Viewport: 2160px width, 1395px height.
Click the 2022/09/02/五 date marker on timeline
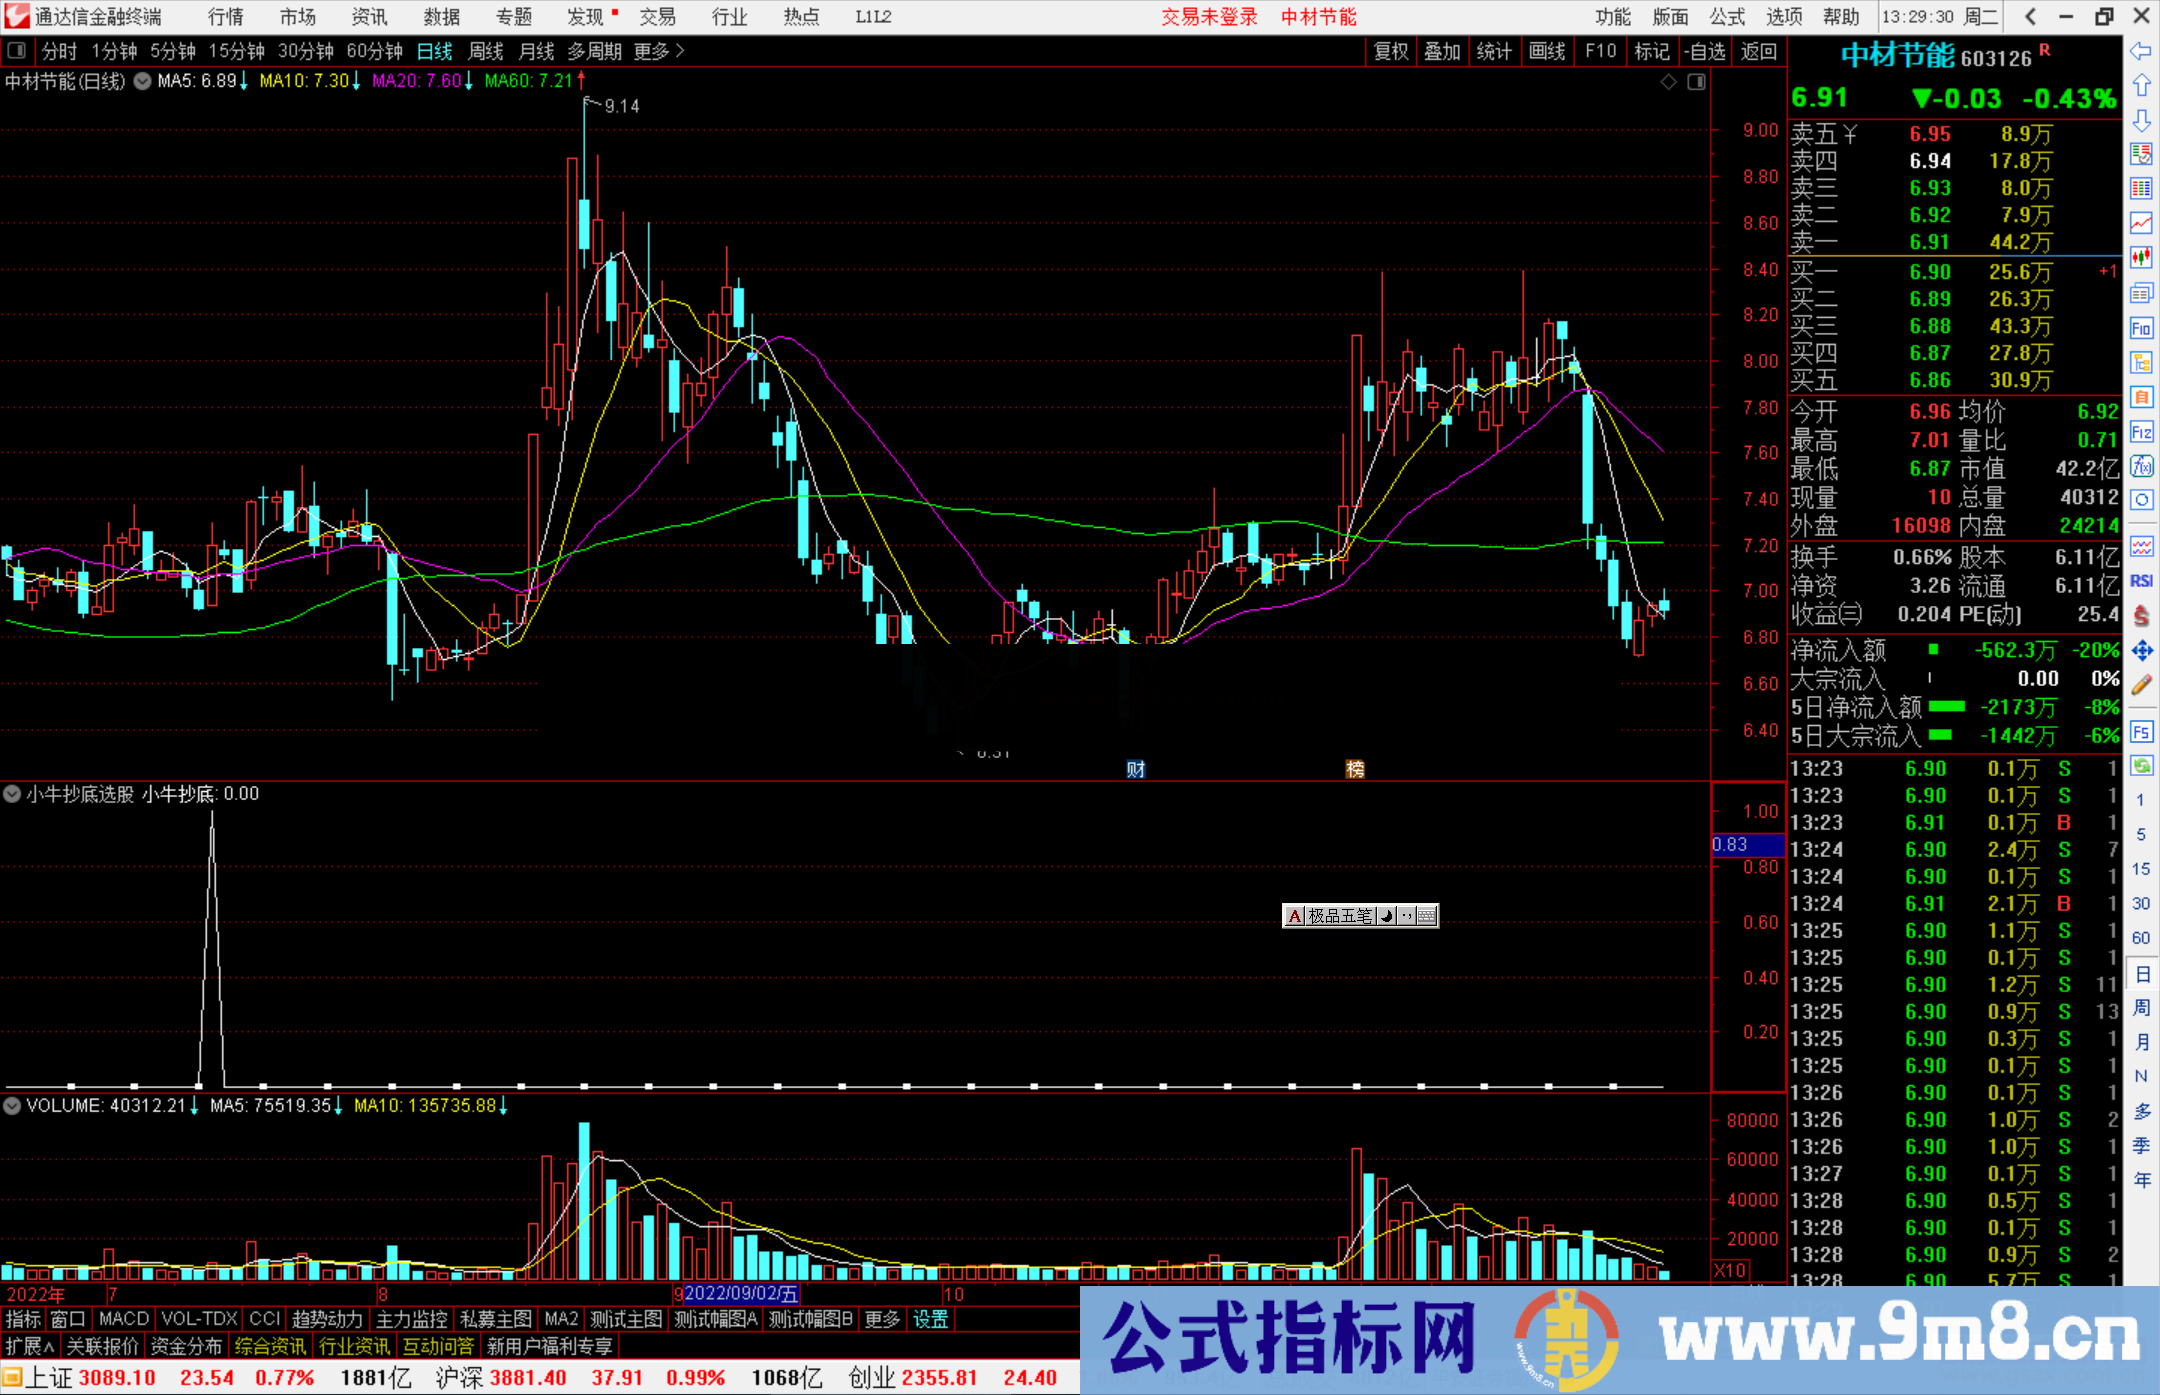pos(741,1294)
